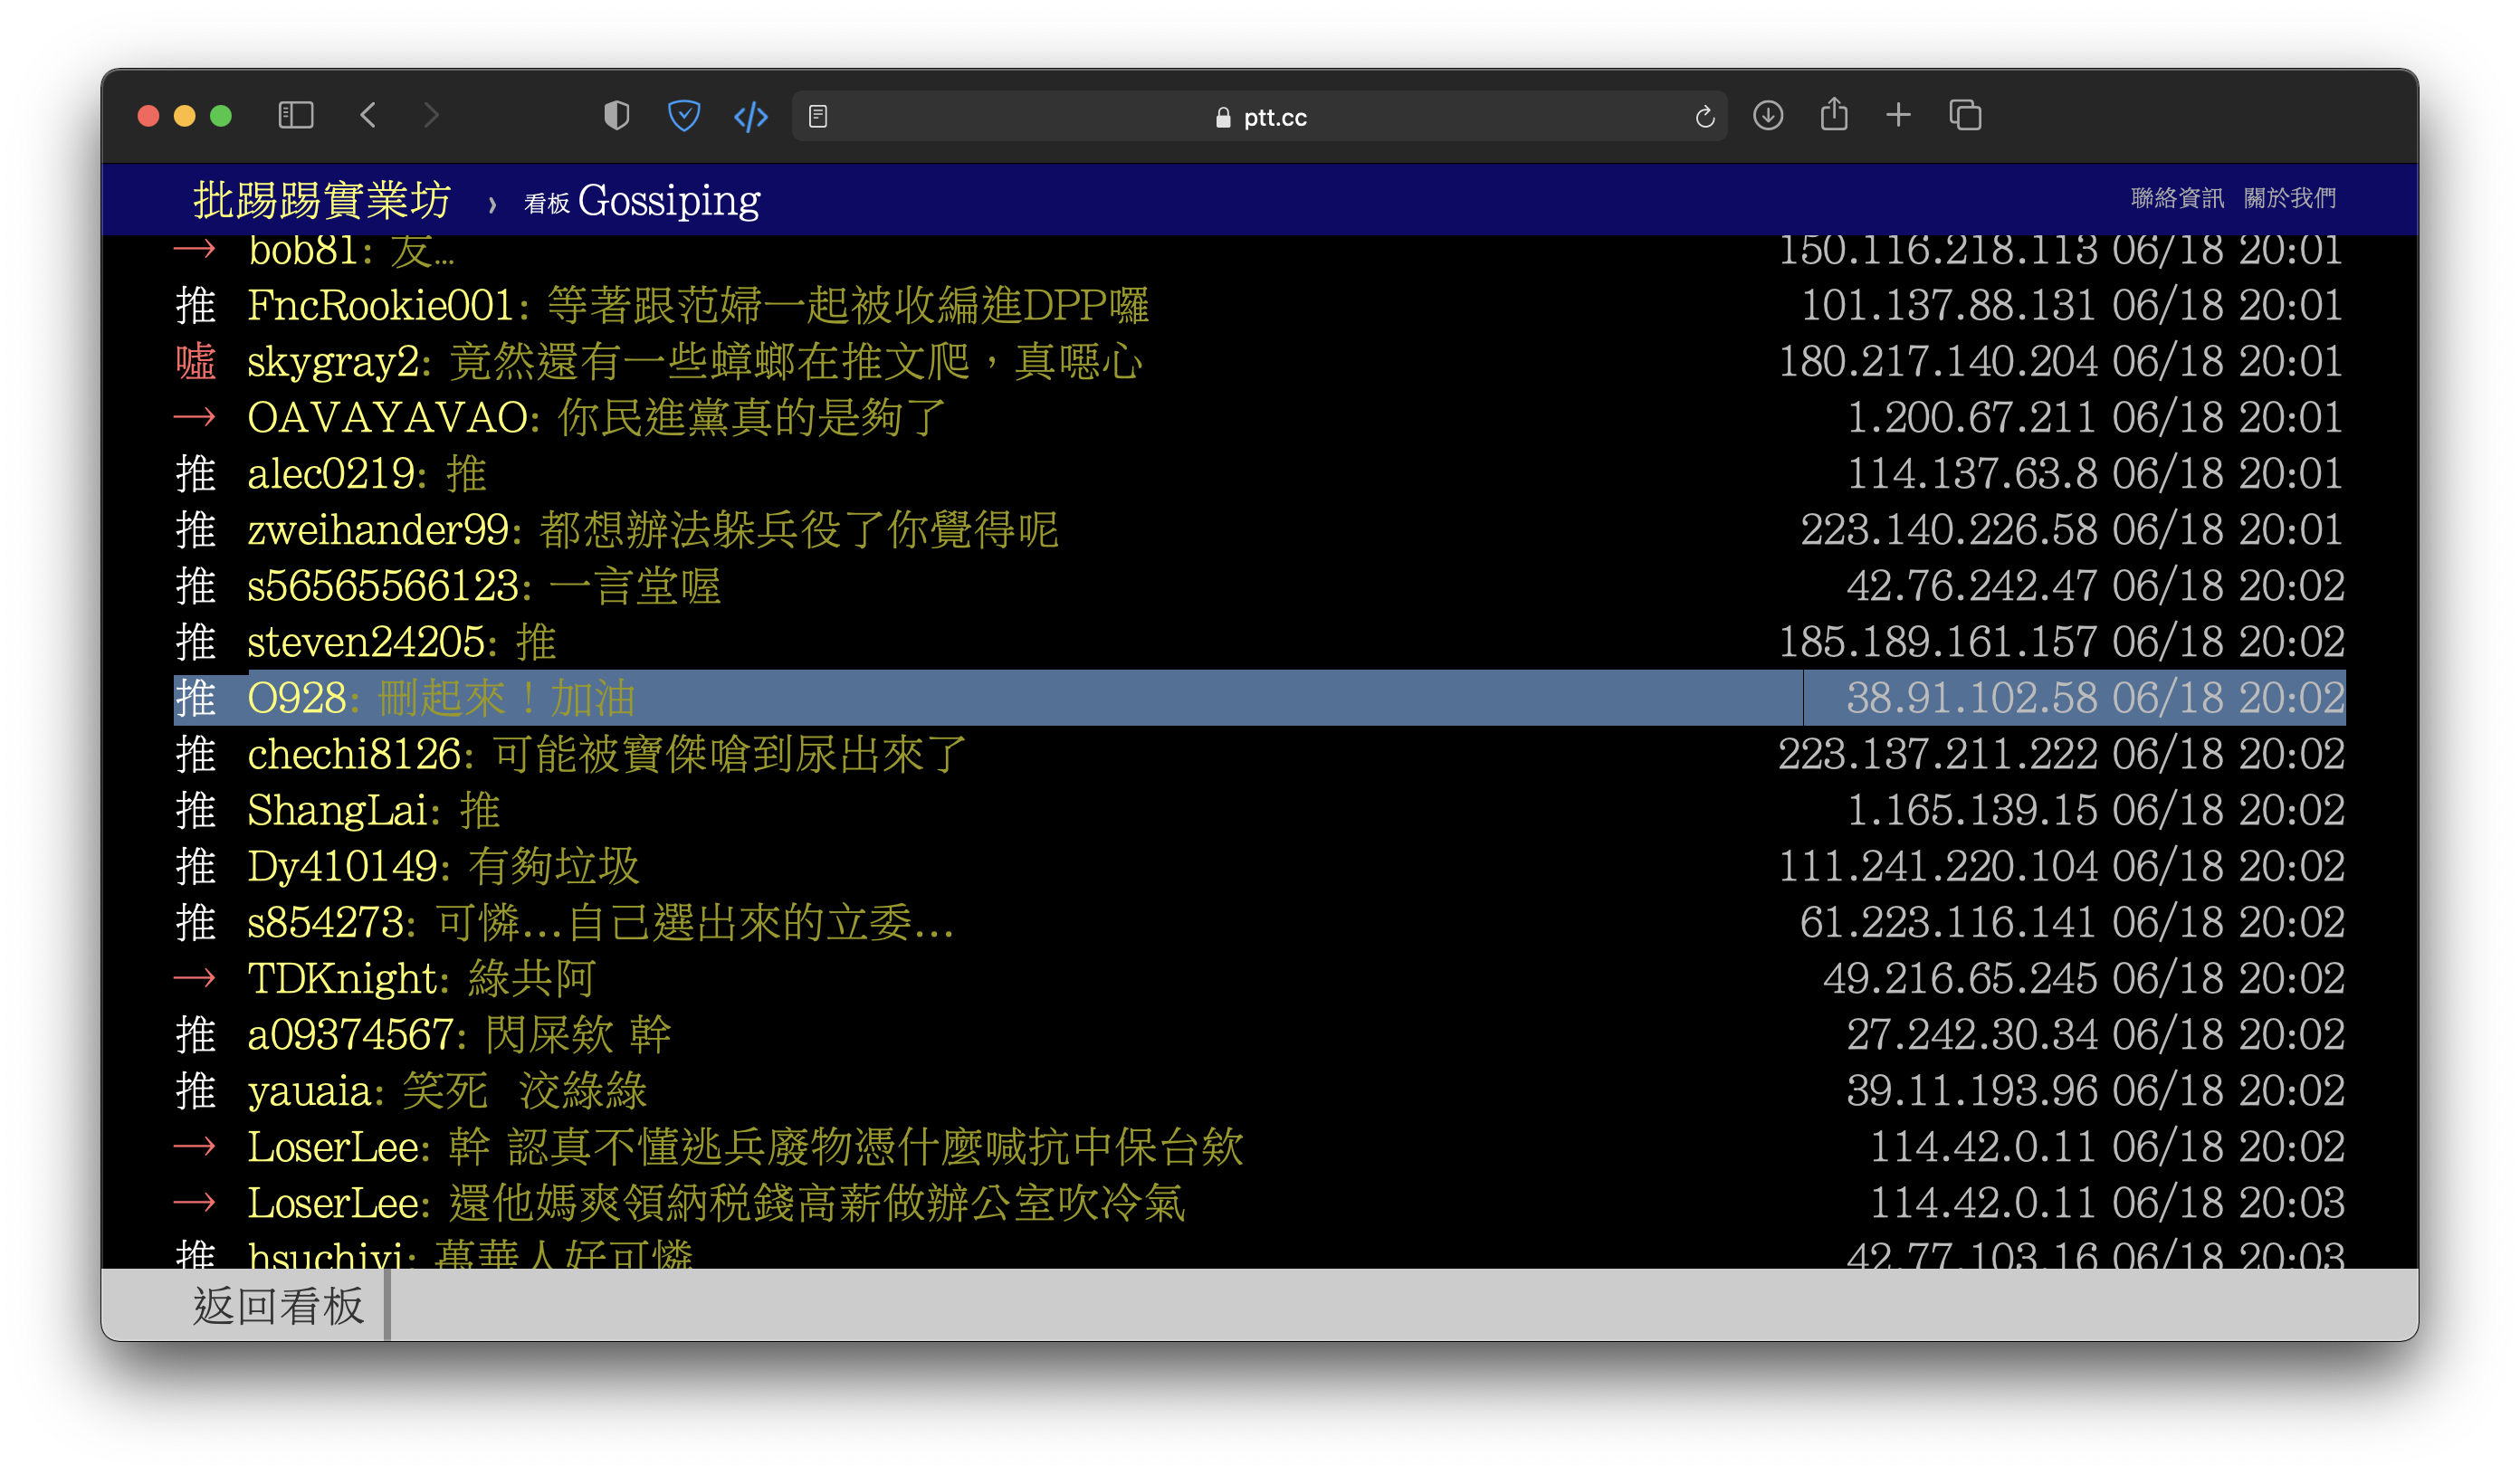
Task: Toggle the Safari sidebar panel icon
Action: coord(295,116)
